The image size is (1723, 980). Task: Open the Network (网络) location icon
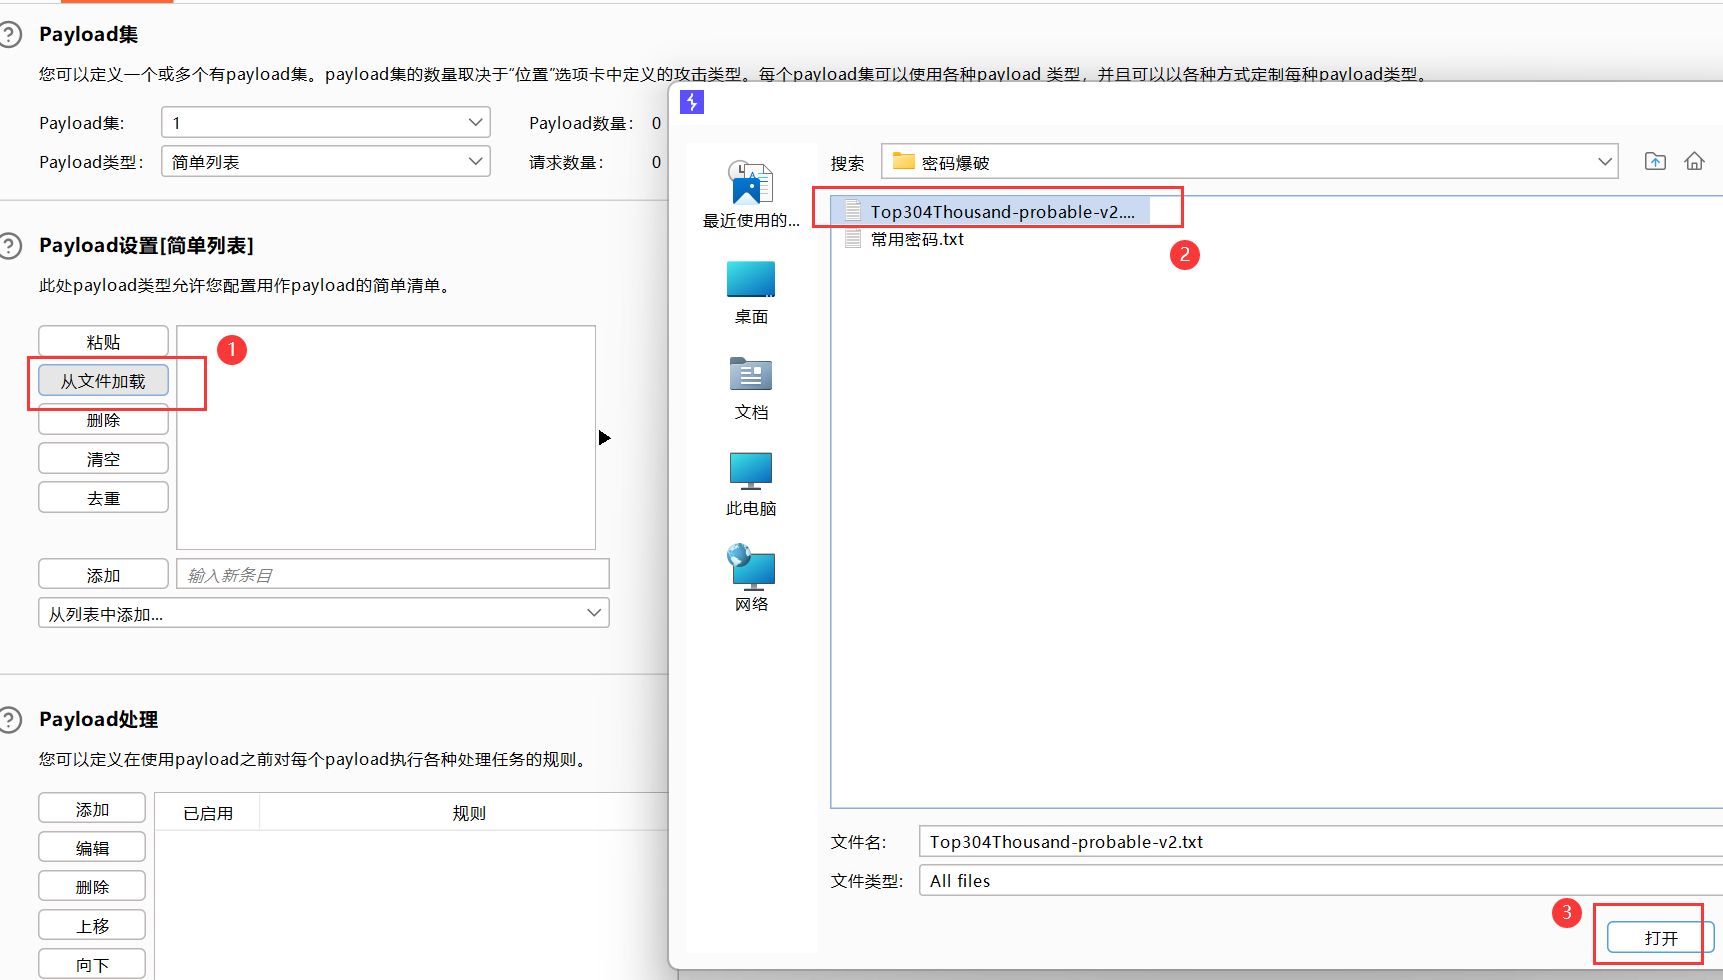[x=751, y=567]
